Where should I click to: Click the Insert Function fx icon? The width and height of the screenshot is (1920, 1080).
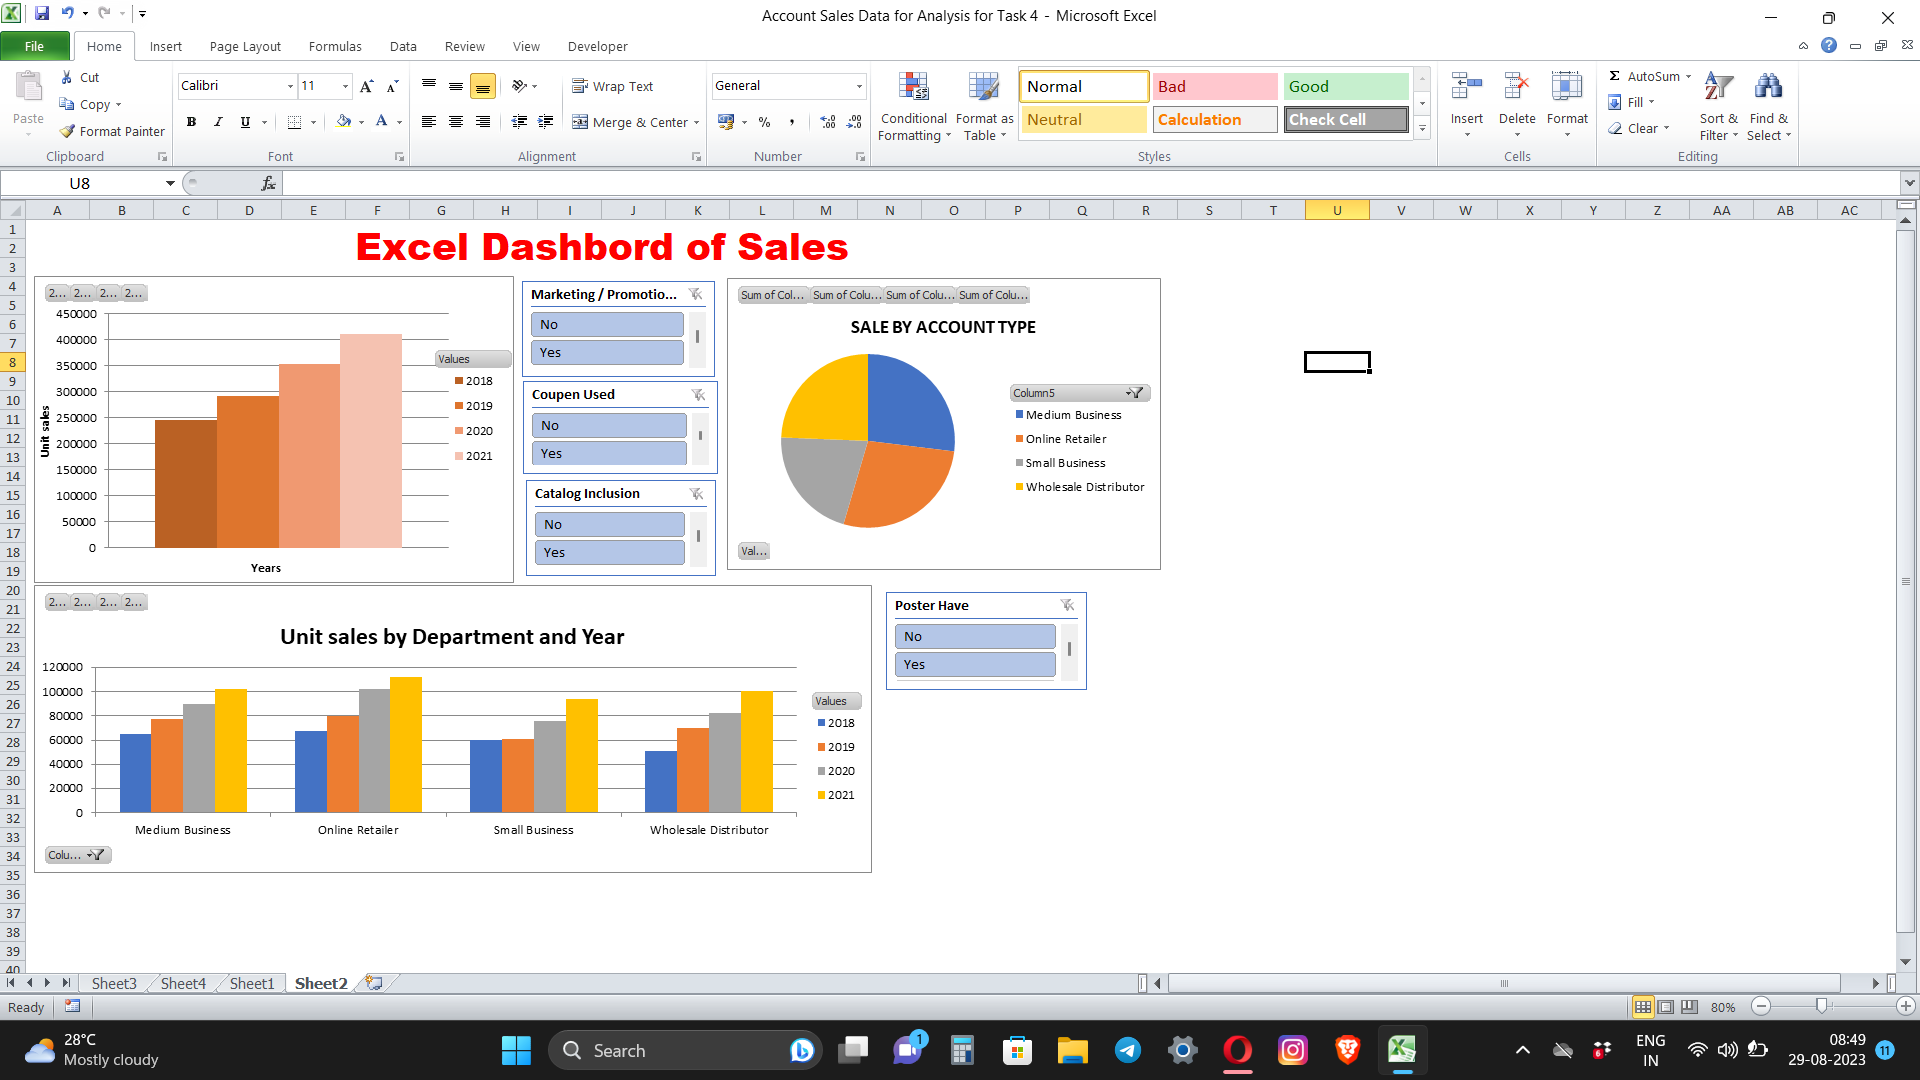268,183
